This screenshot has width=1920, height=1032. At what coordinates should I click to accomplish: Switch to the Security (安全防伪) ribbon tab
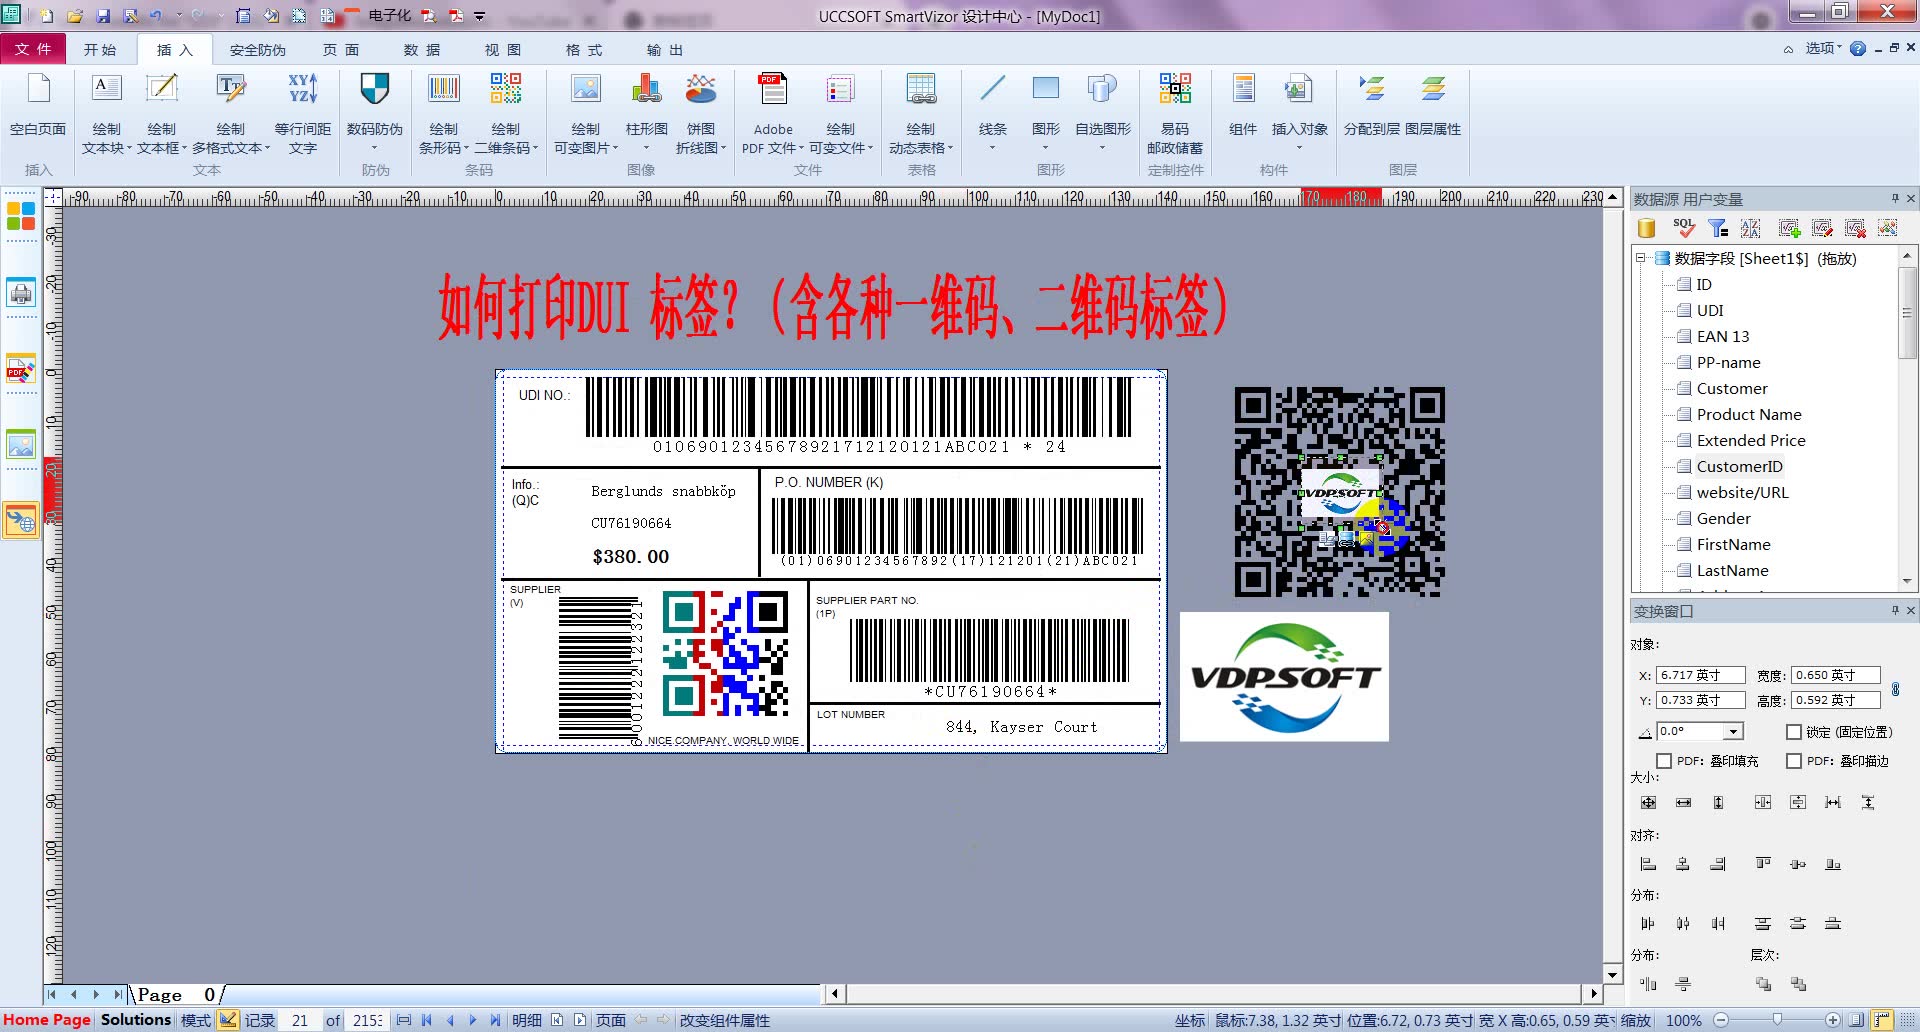[257, 49]
